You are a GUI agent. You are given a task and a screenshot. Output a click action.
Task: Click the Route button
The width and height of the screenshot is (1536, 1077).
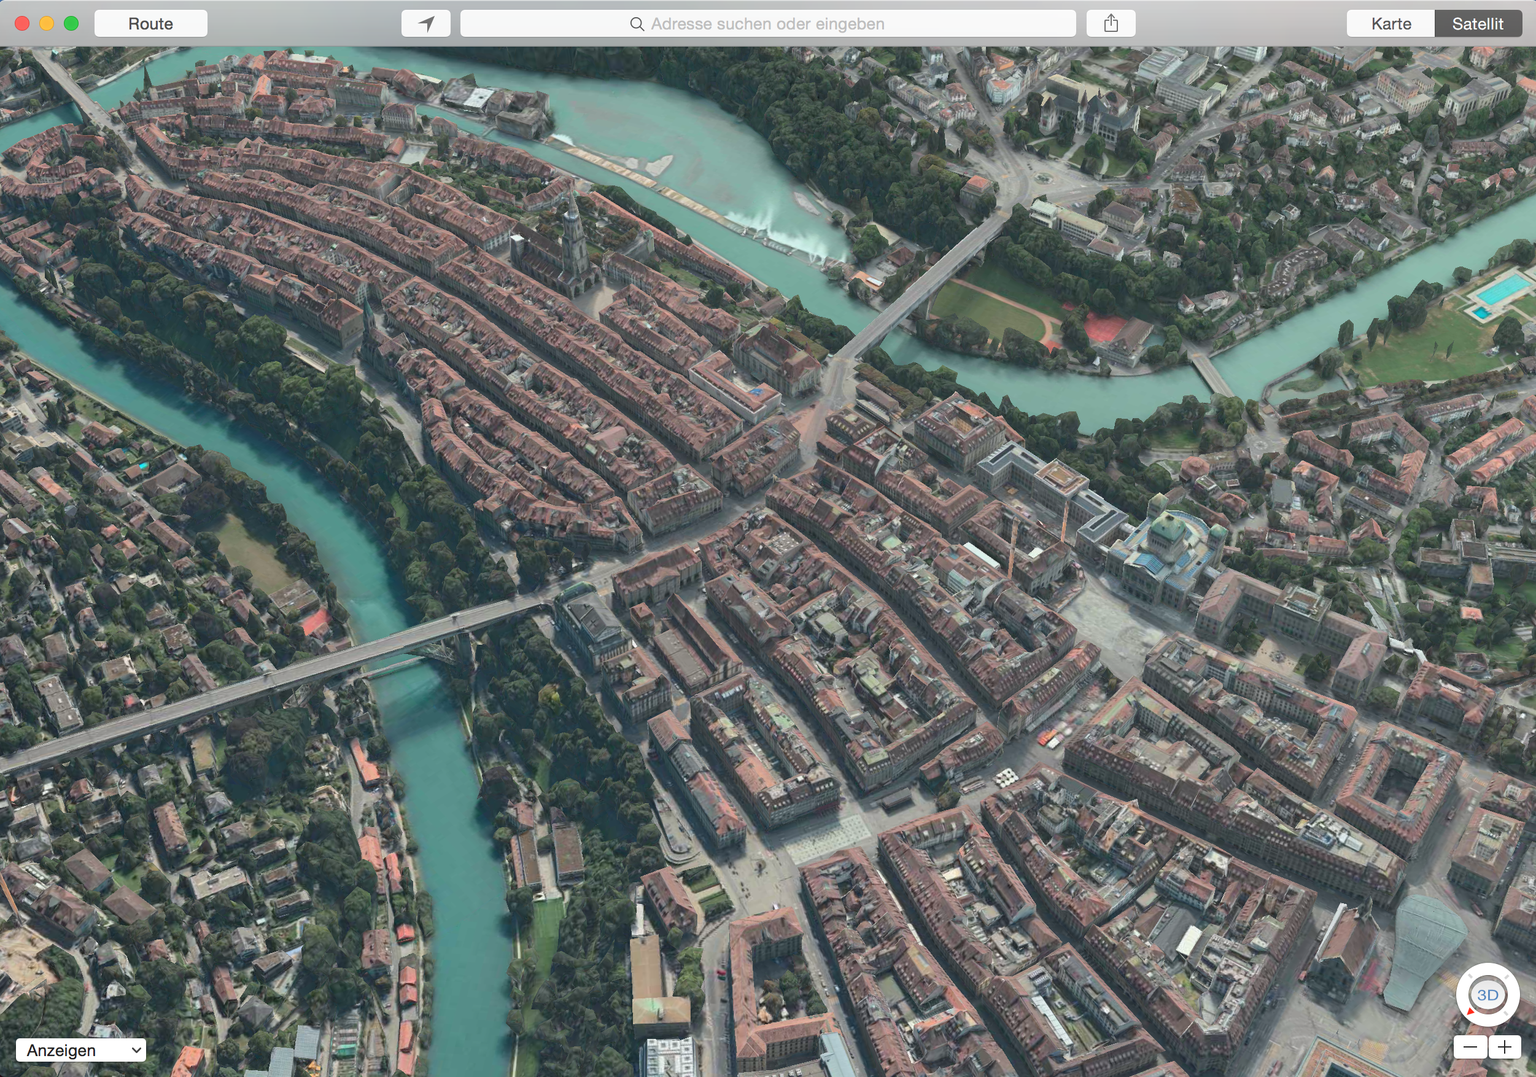point(150,24)
